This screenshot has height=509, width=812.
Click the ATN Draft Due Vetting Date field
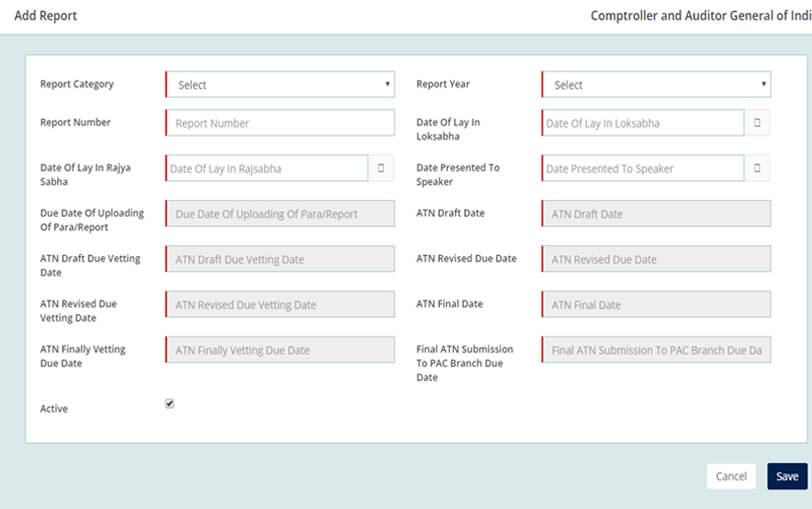280,259
